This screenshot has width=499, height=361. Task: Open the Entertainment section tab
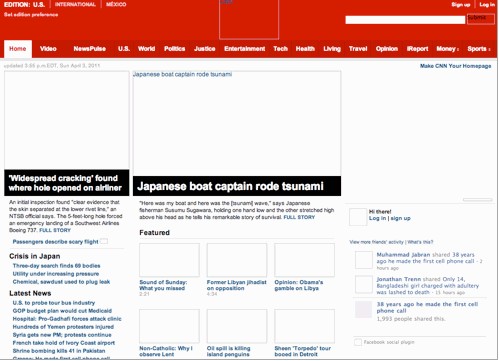245,49
